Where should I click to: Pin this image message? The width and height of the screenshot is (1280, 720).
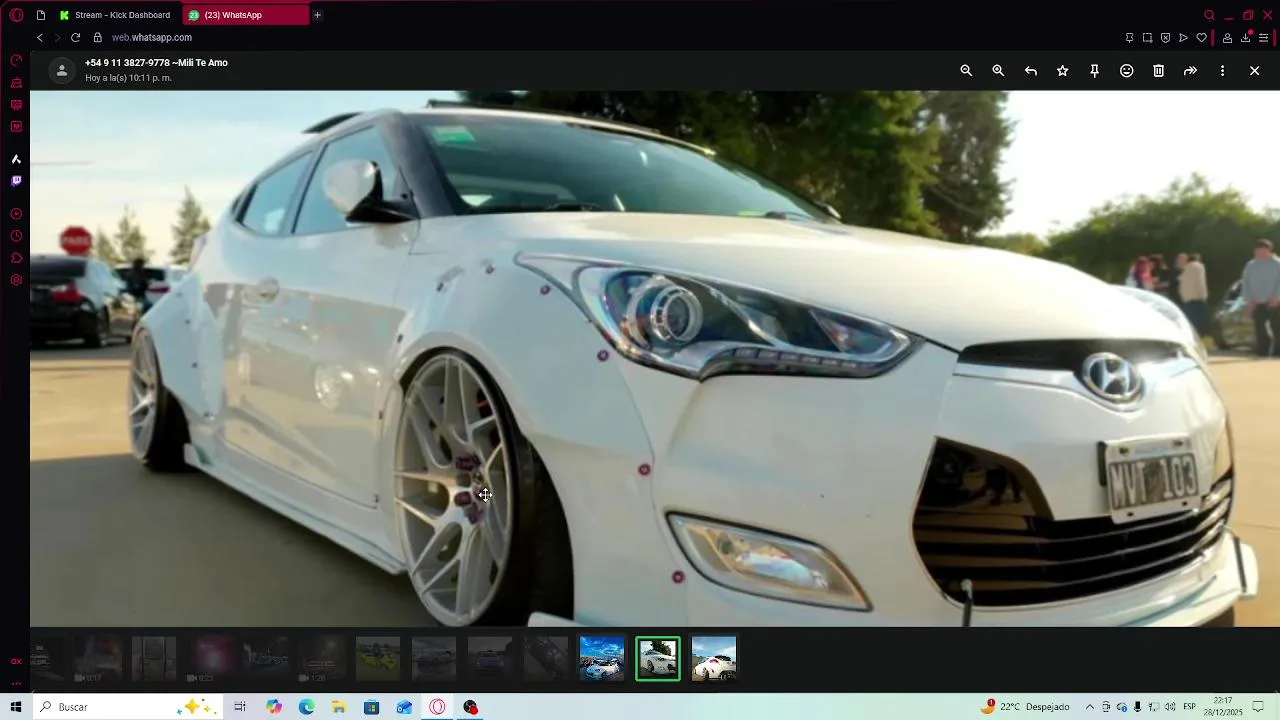[x=1094, y=71]
